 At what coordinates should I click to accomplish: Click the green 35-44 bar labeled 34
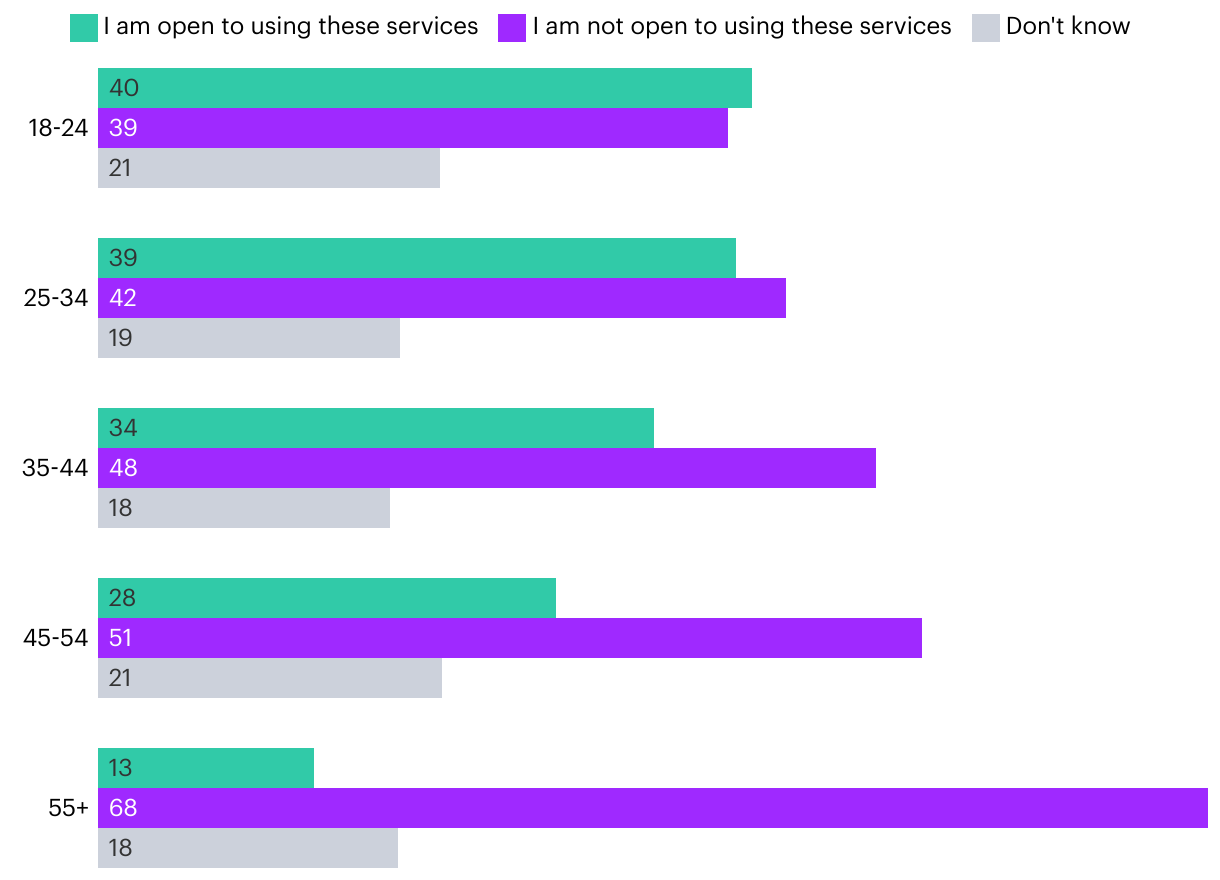[376, 428]
